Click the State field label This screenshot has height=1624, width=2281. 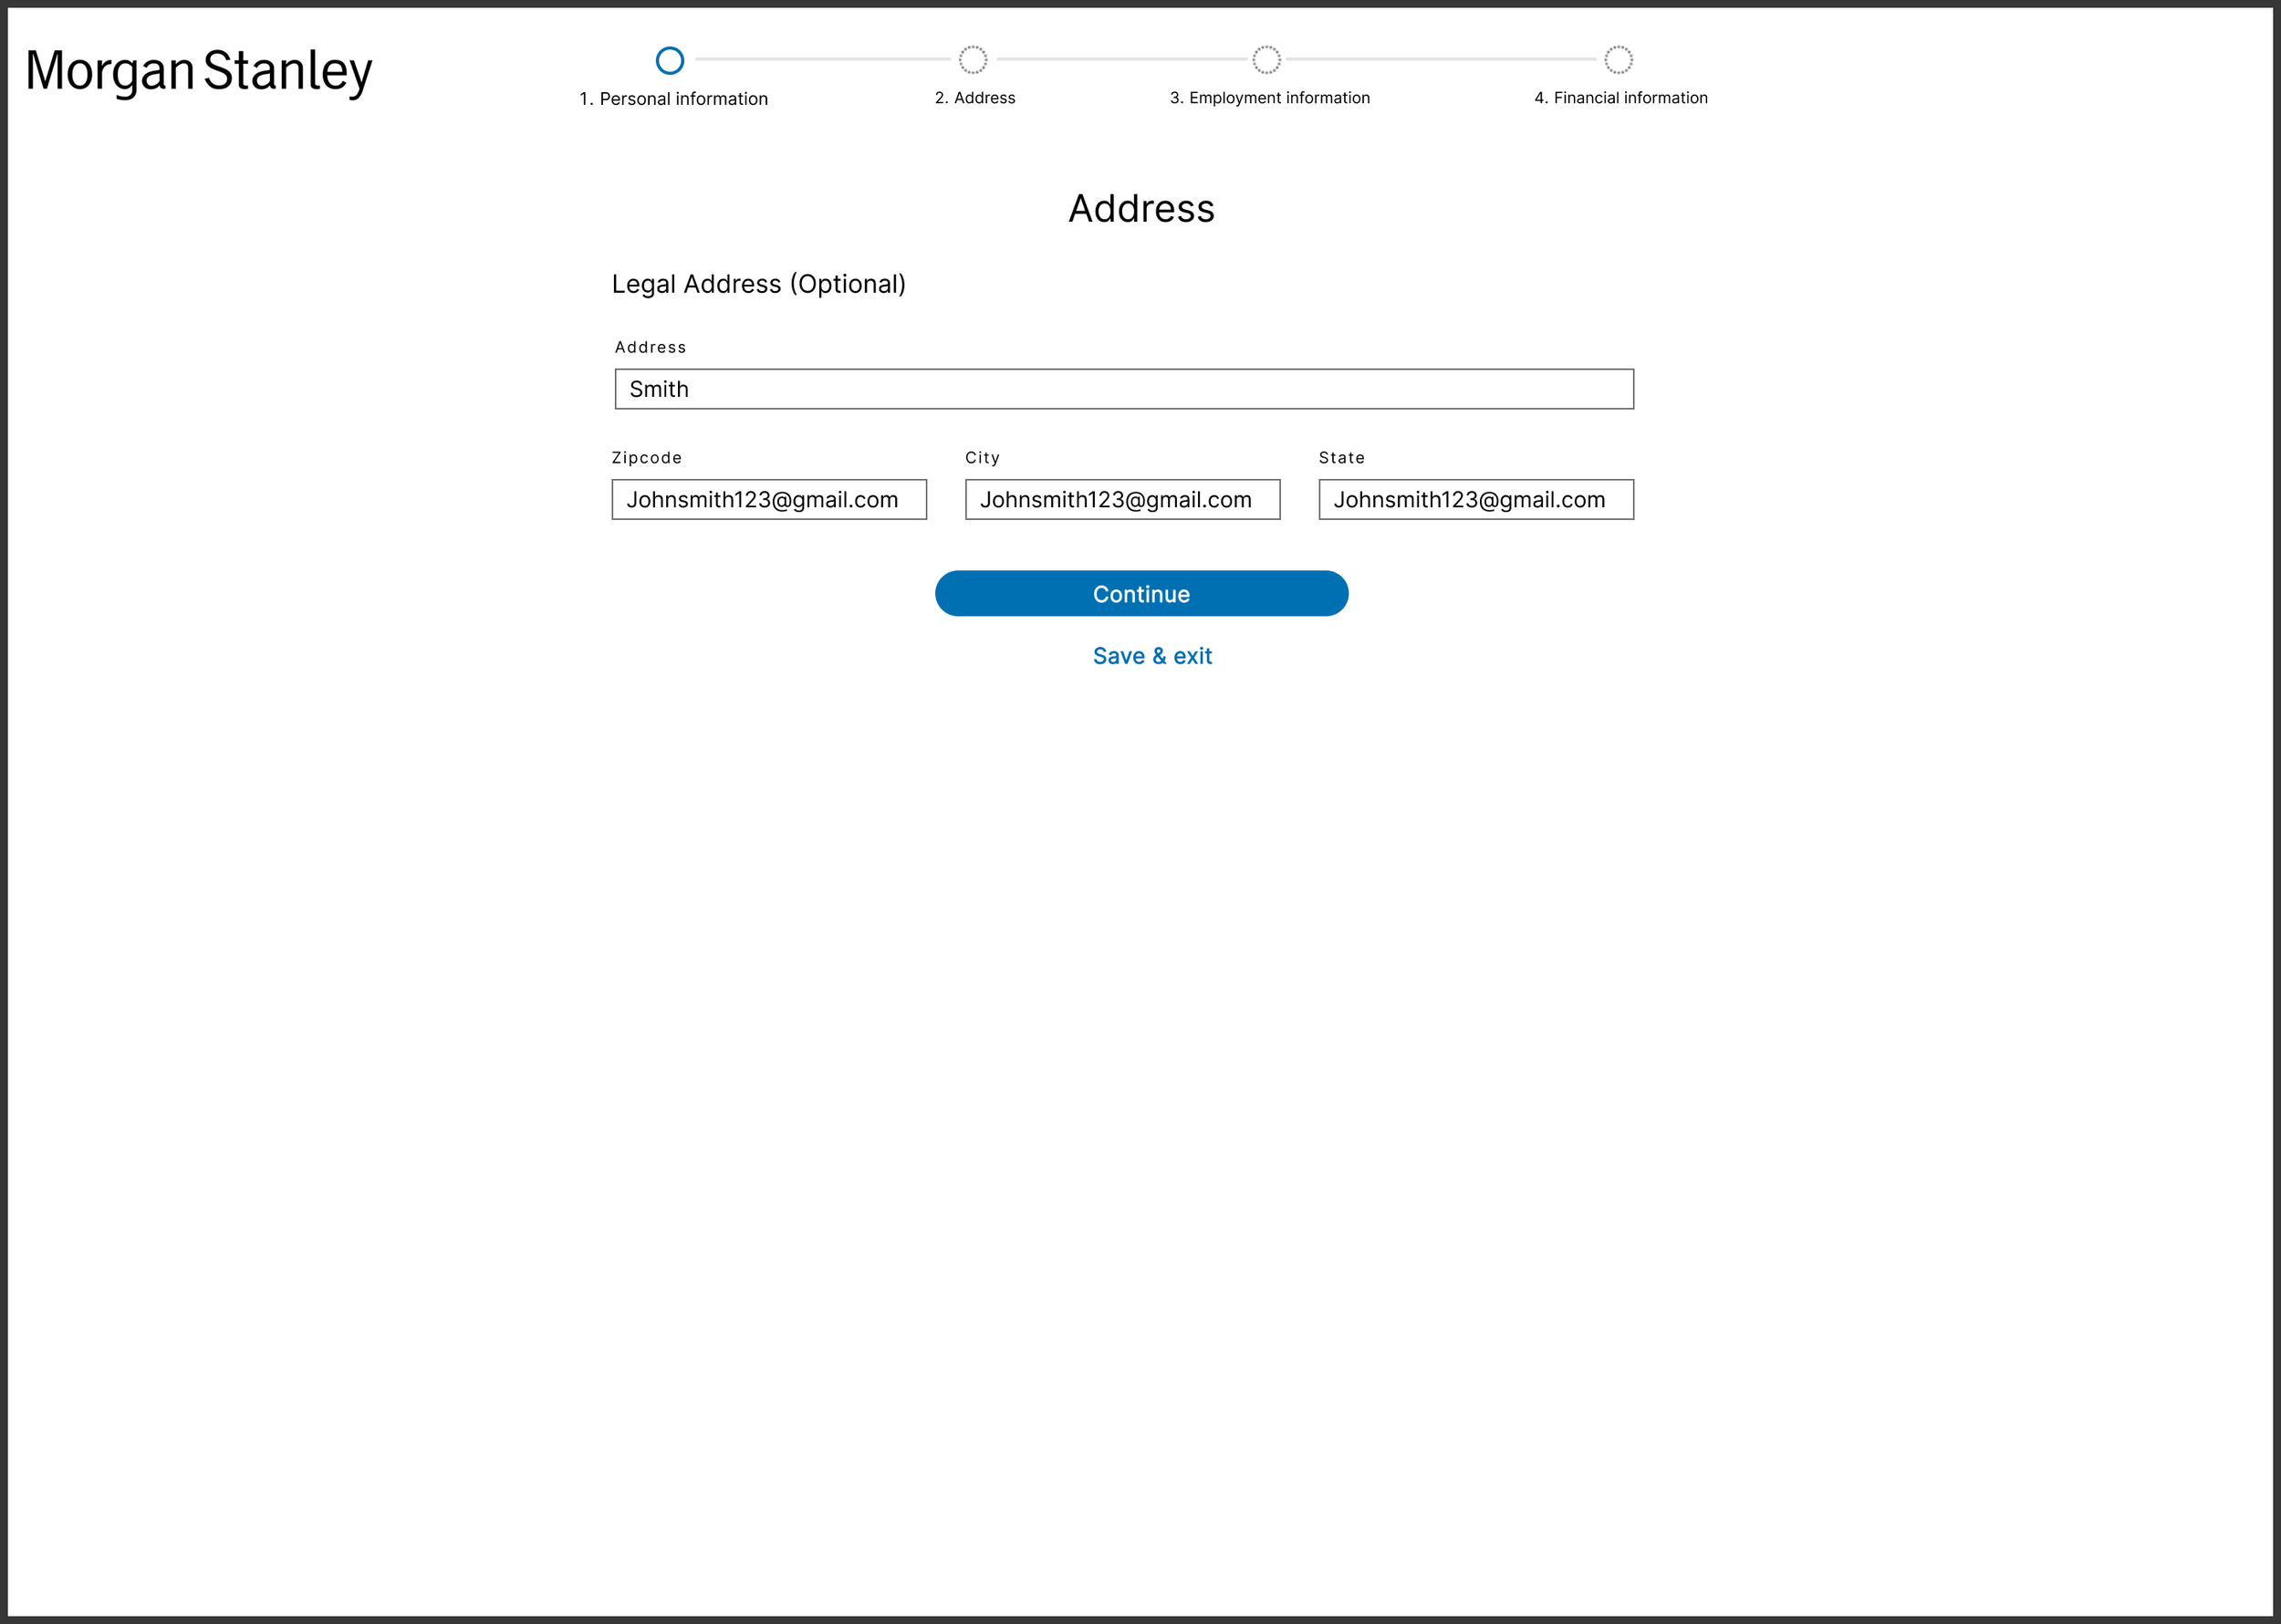click(x=1340, y=458)
